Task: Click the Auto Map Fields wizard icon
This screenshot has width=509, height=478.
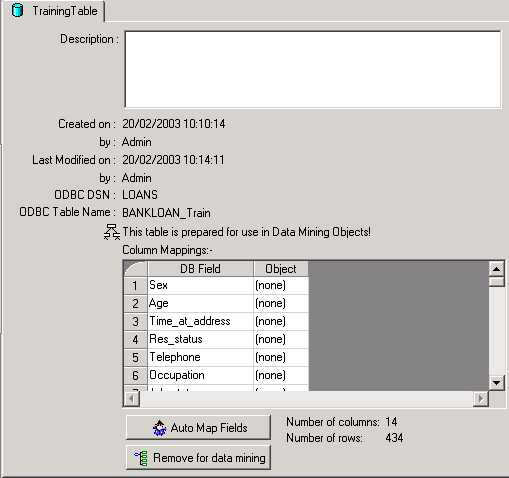Action: pyautogui.click(x=160, y=428)
